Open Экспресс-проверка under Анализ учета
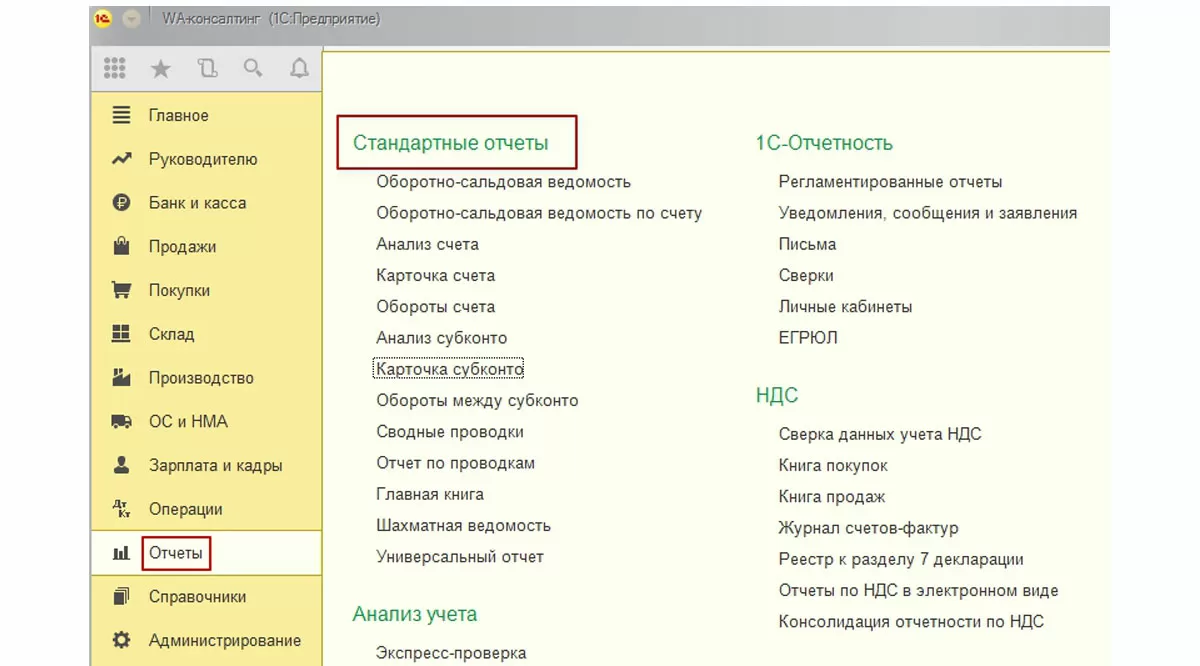Viewport: 1200px width, 666px height. coord(451,653)
